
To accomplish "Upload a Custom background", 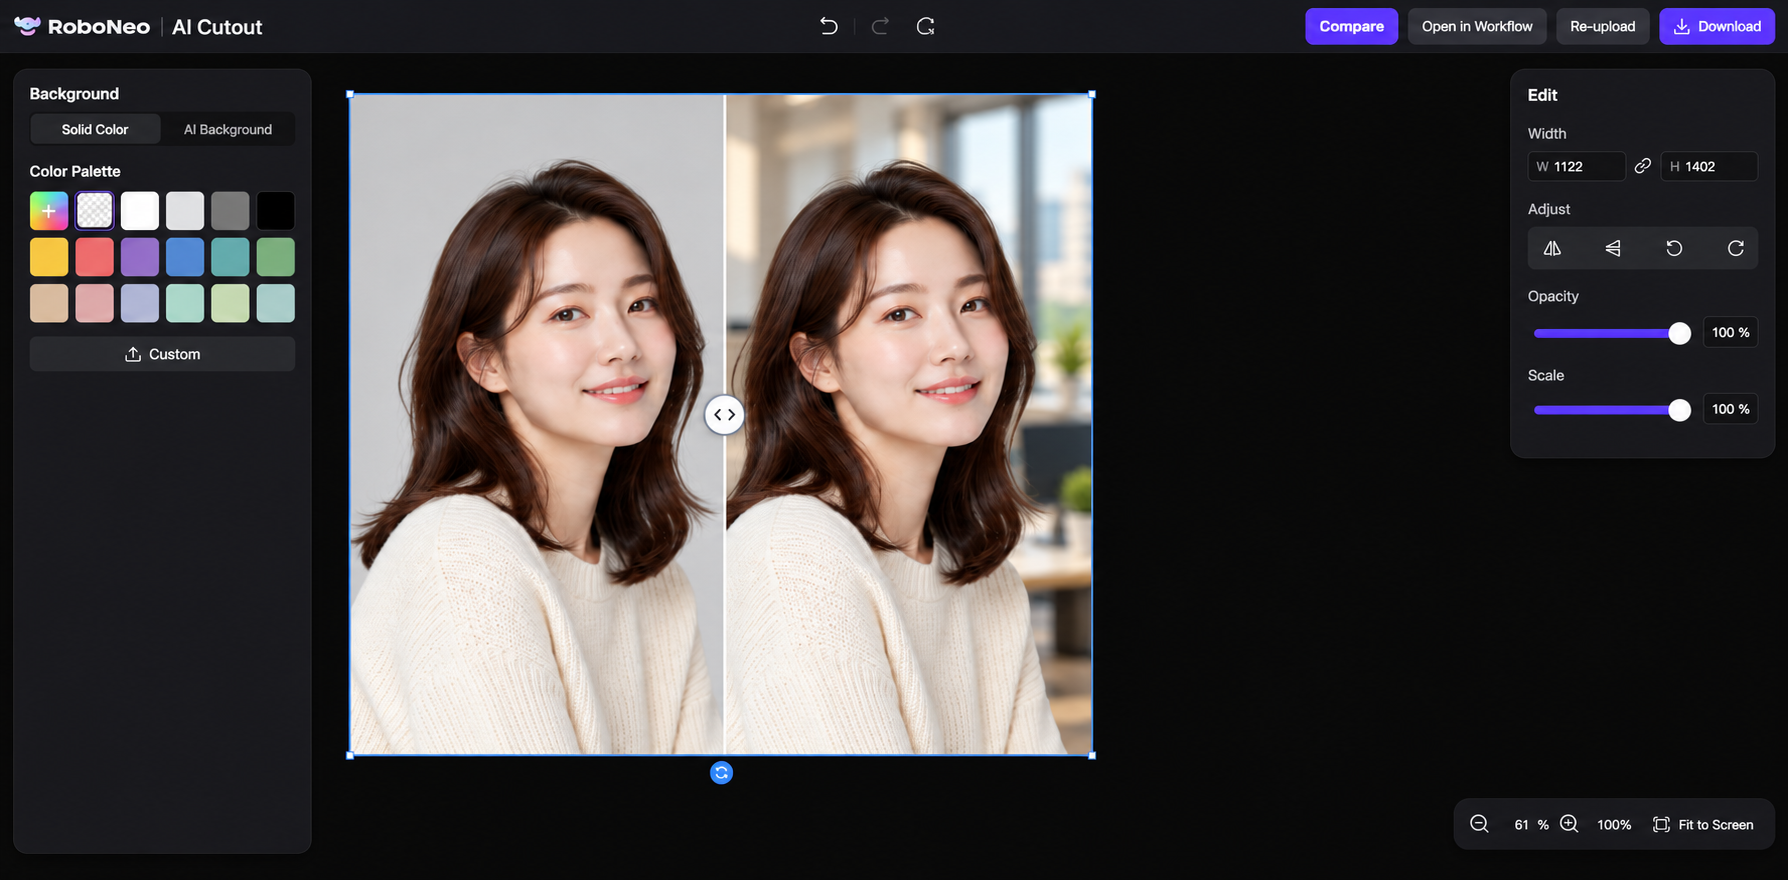I will coord(162,354).
